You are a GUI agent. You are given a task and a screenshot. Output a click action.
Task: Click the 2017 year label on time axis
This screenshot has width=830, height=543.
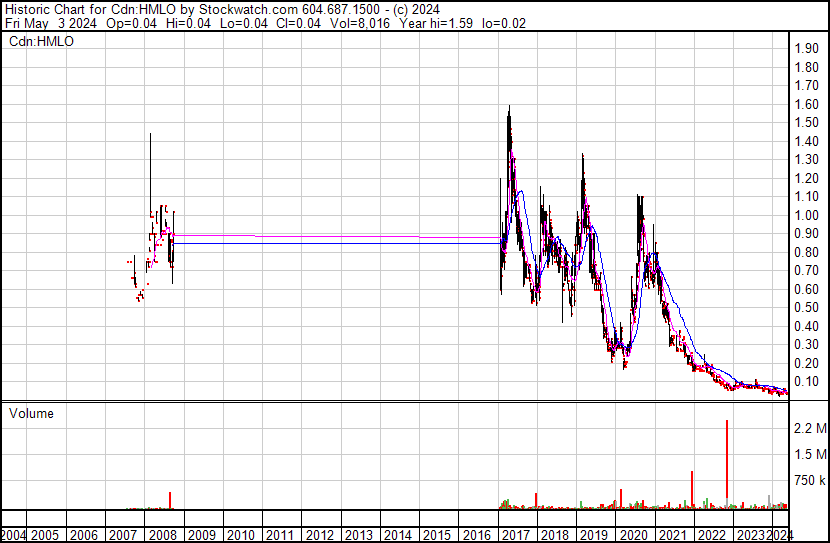click(516, 535)
